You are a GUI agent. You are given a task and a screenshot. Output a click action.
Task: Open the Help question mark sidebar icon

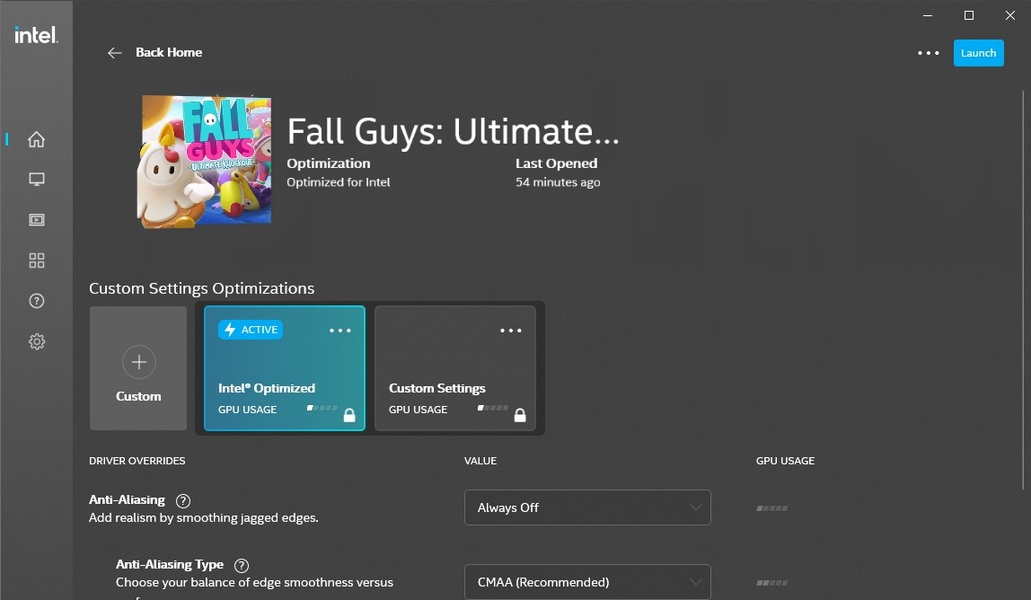tap(37, 301)
